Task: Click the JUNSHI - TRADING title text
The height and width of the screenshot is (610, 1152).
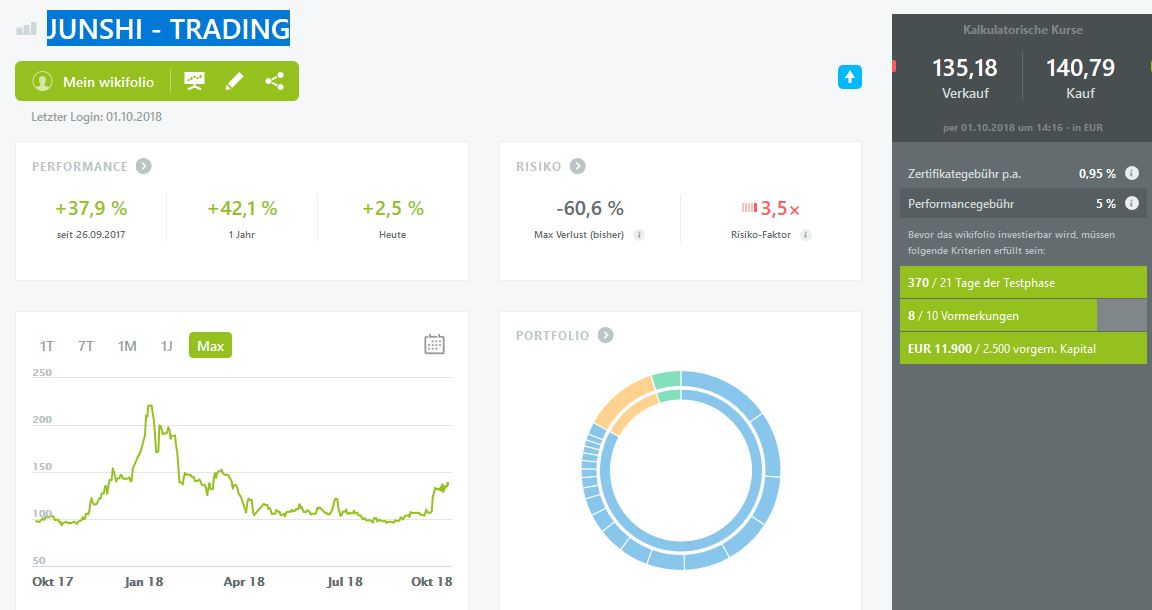Action: click(168, 29)
